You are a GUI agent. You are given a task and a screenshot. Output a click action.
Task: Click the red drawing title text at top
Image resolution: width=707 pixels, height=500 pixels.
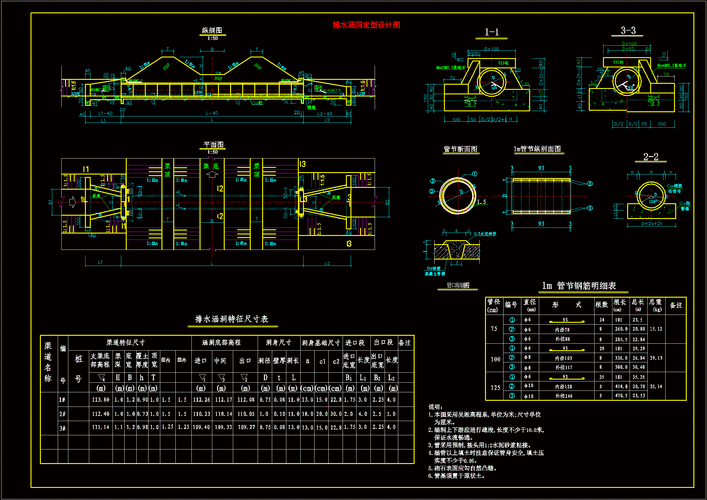coord(366,24)
